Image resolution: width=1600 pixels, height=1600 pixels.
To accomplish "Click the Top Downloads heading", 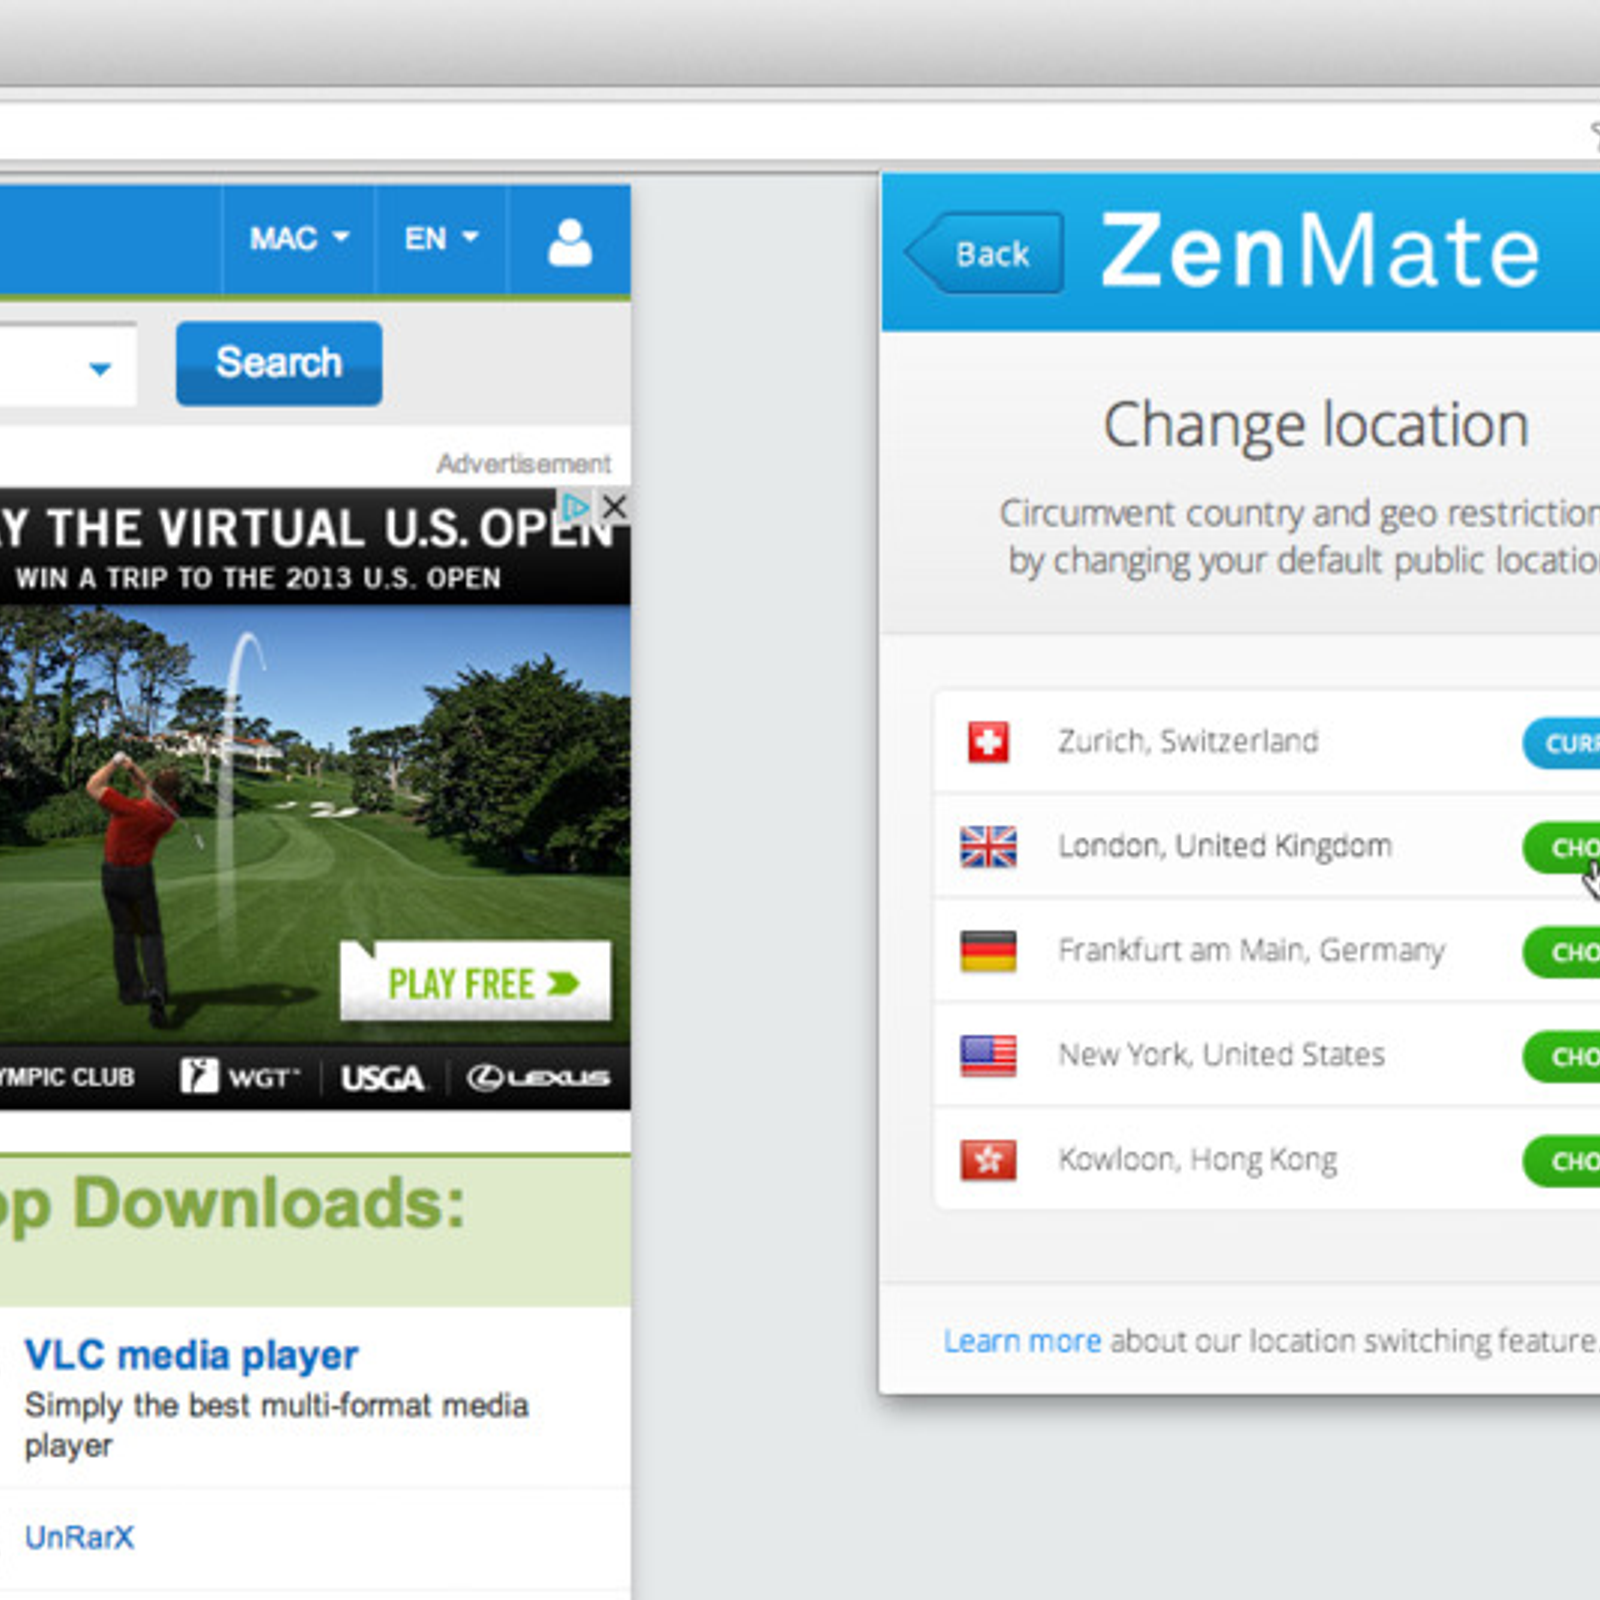I will 233,1203.
